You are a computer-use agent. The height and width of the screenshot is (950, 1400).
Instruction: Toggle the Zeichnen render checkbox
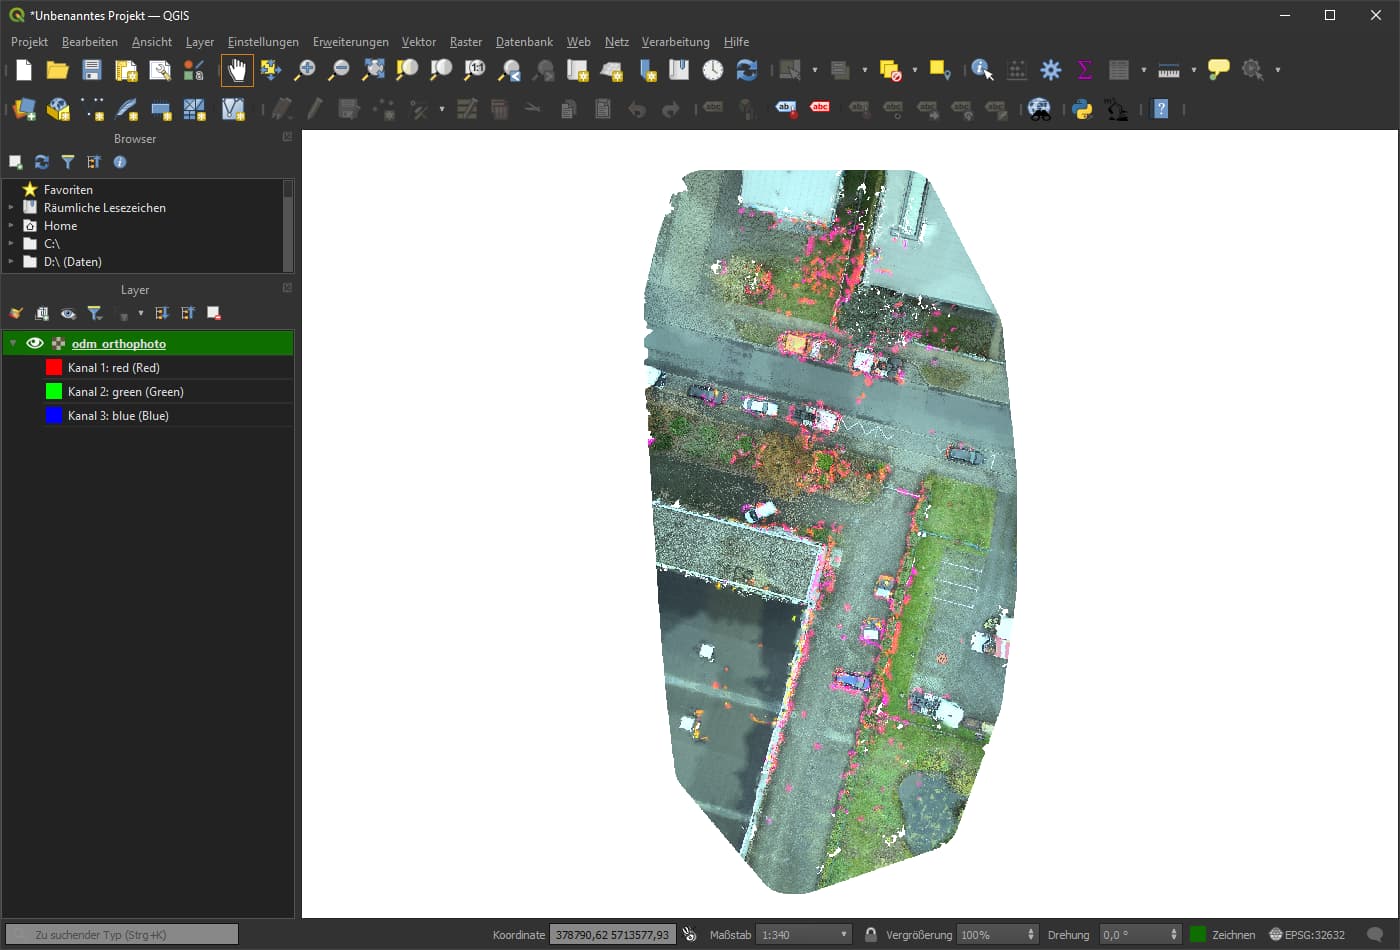(1198, 935)
